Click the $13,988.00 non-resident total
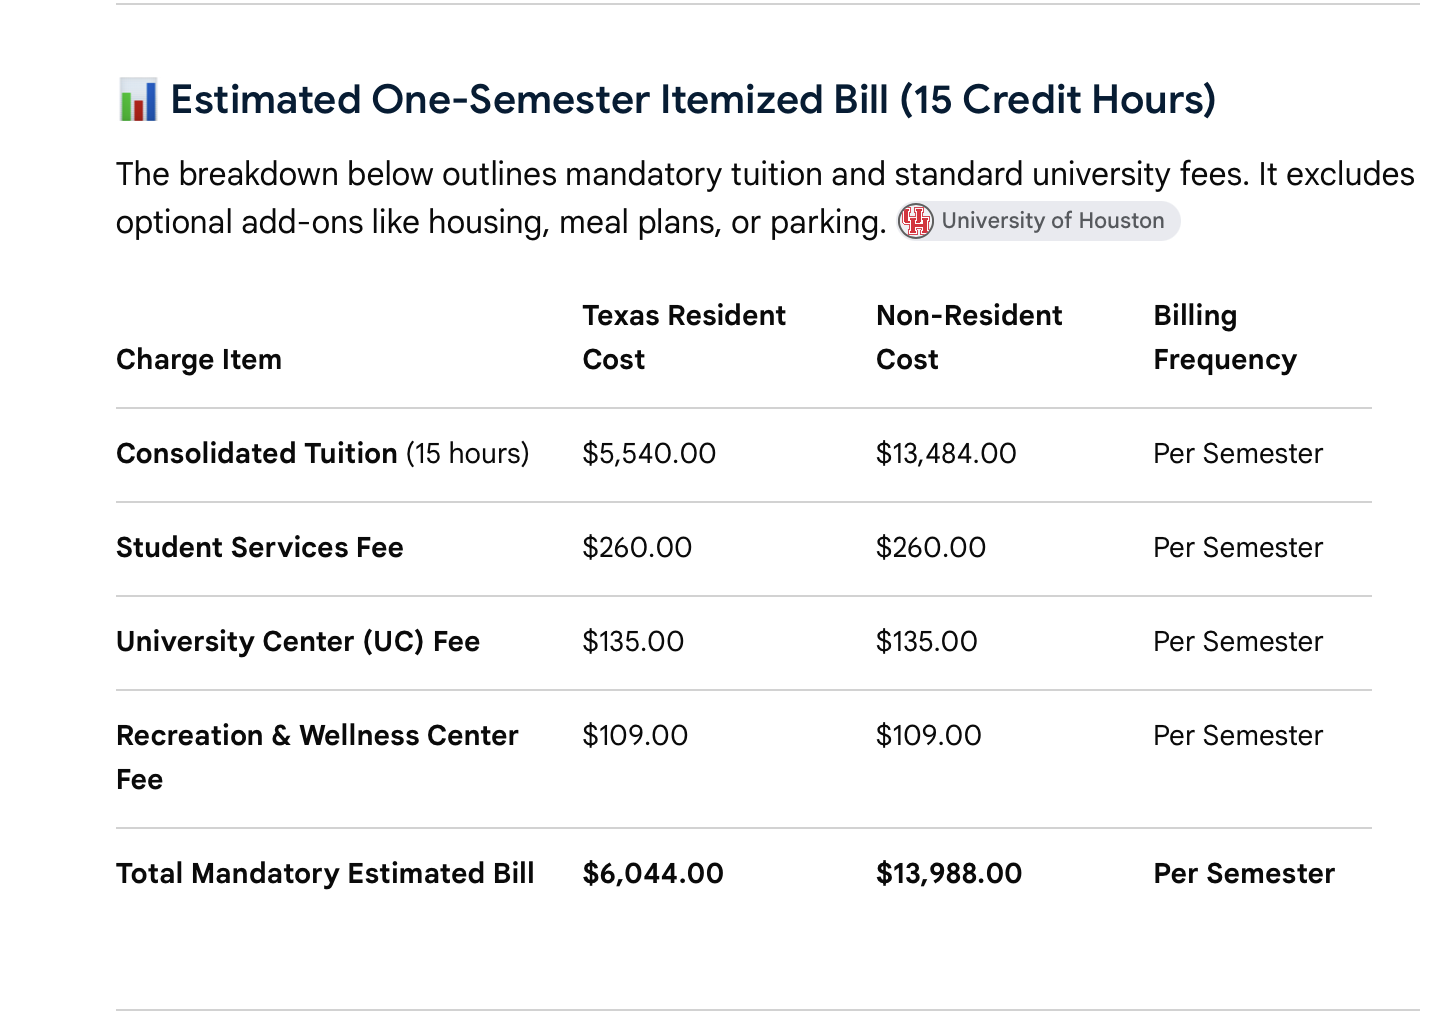1450x1014 pixels. [949, 873]
